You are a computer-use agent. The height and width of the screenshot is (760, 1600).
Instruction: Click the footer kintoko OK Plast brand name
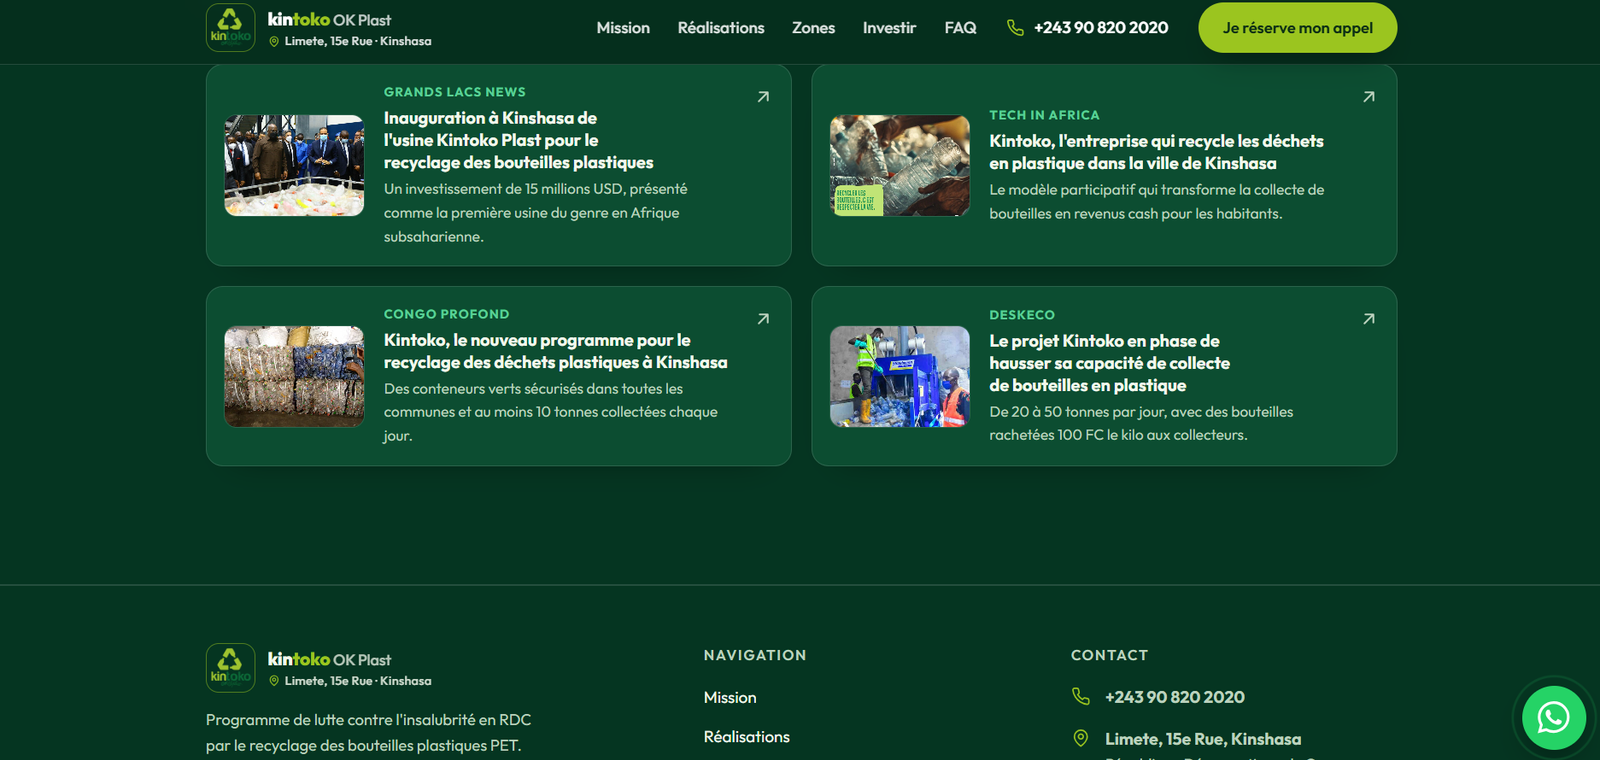(x=329, y=659)
